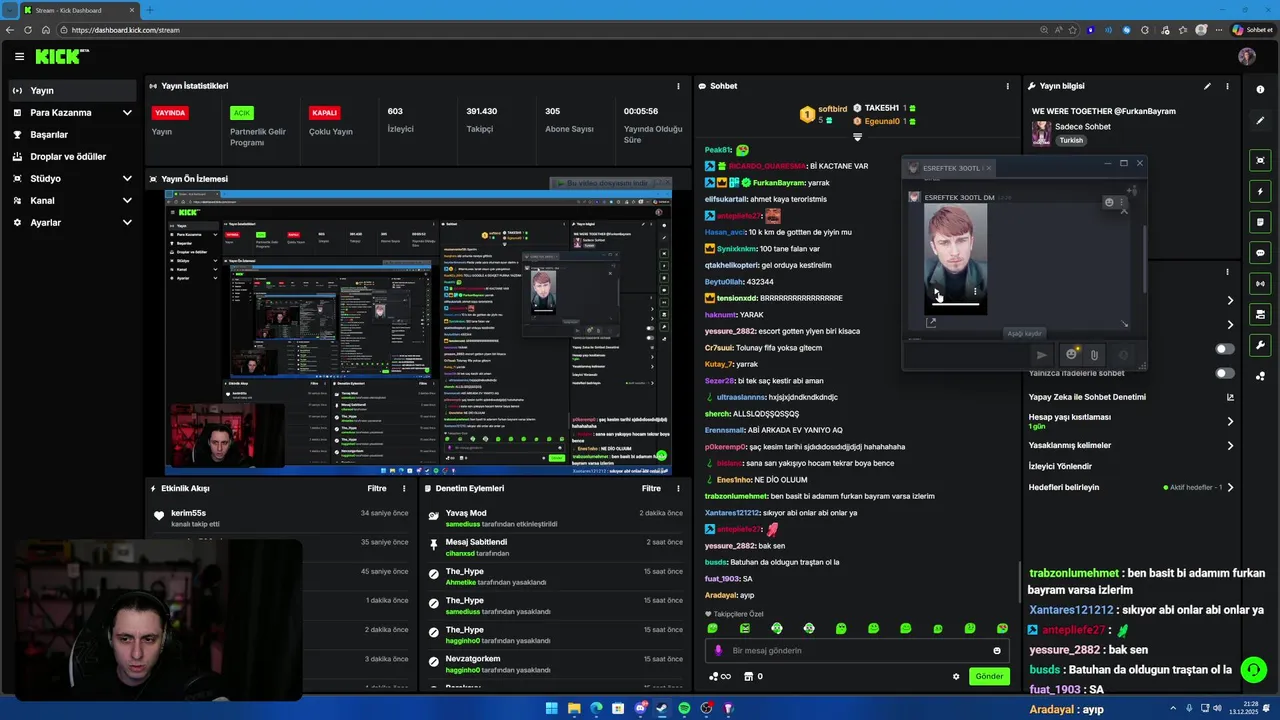This screenshot has height=720, width=1280.
Task: Open the Hedefleri belirleyin chevron
Action: (1230, 487)
